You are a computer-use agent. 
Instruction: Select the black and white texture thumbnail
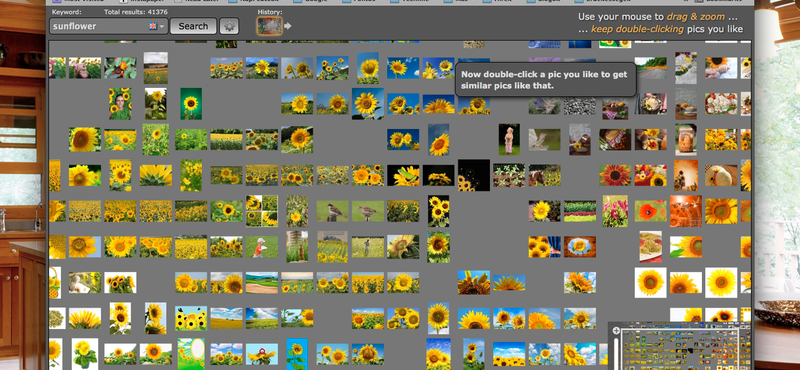point(580,104)
